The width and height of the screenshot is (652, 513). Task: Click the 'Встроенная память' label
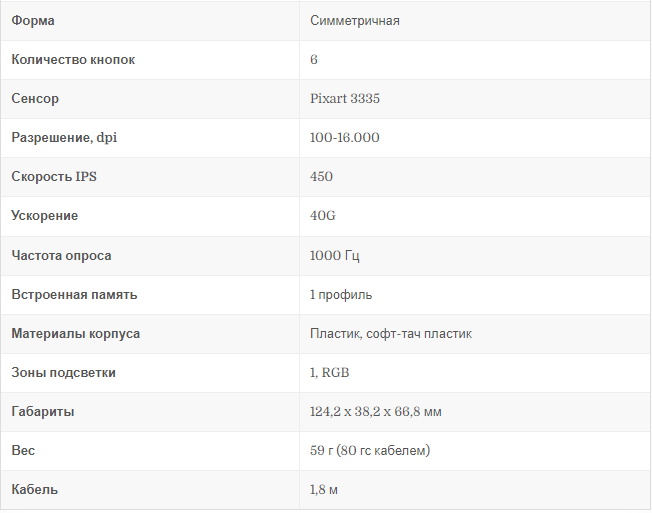(x=74, y=295)
